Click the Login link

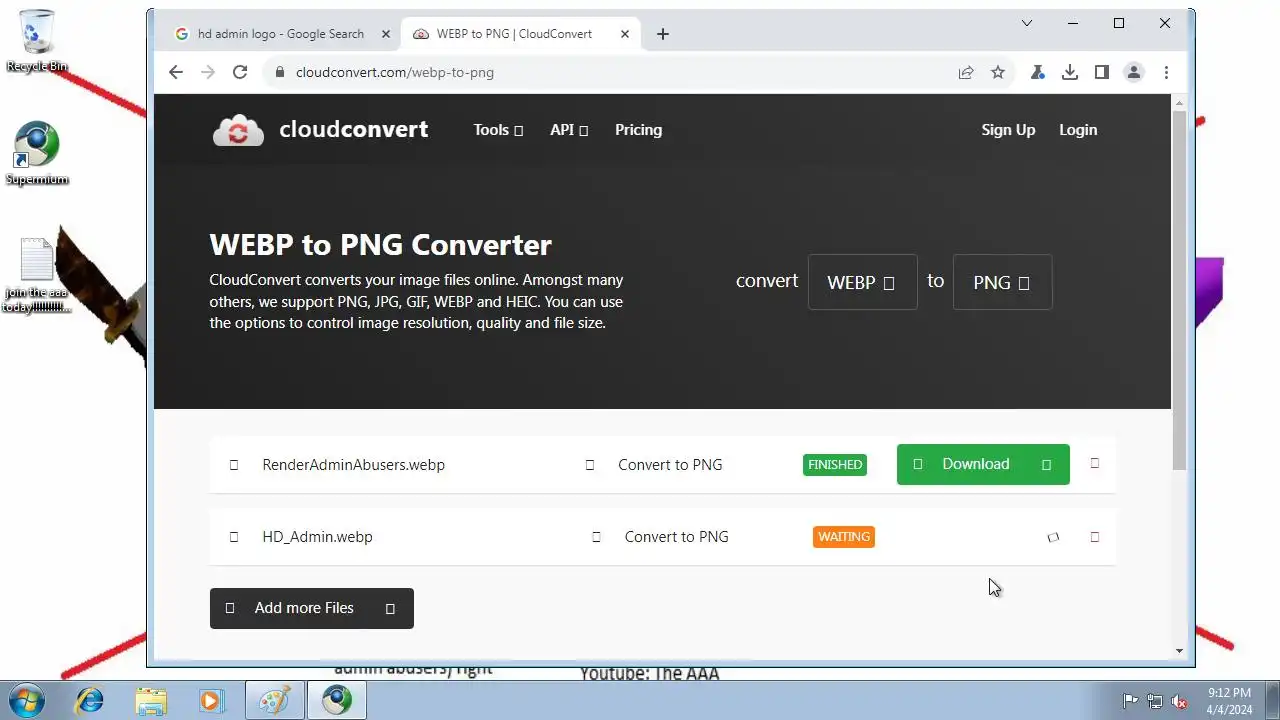(x=1078, y=130)
